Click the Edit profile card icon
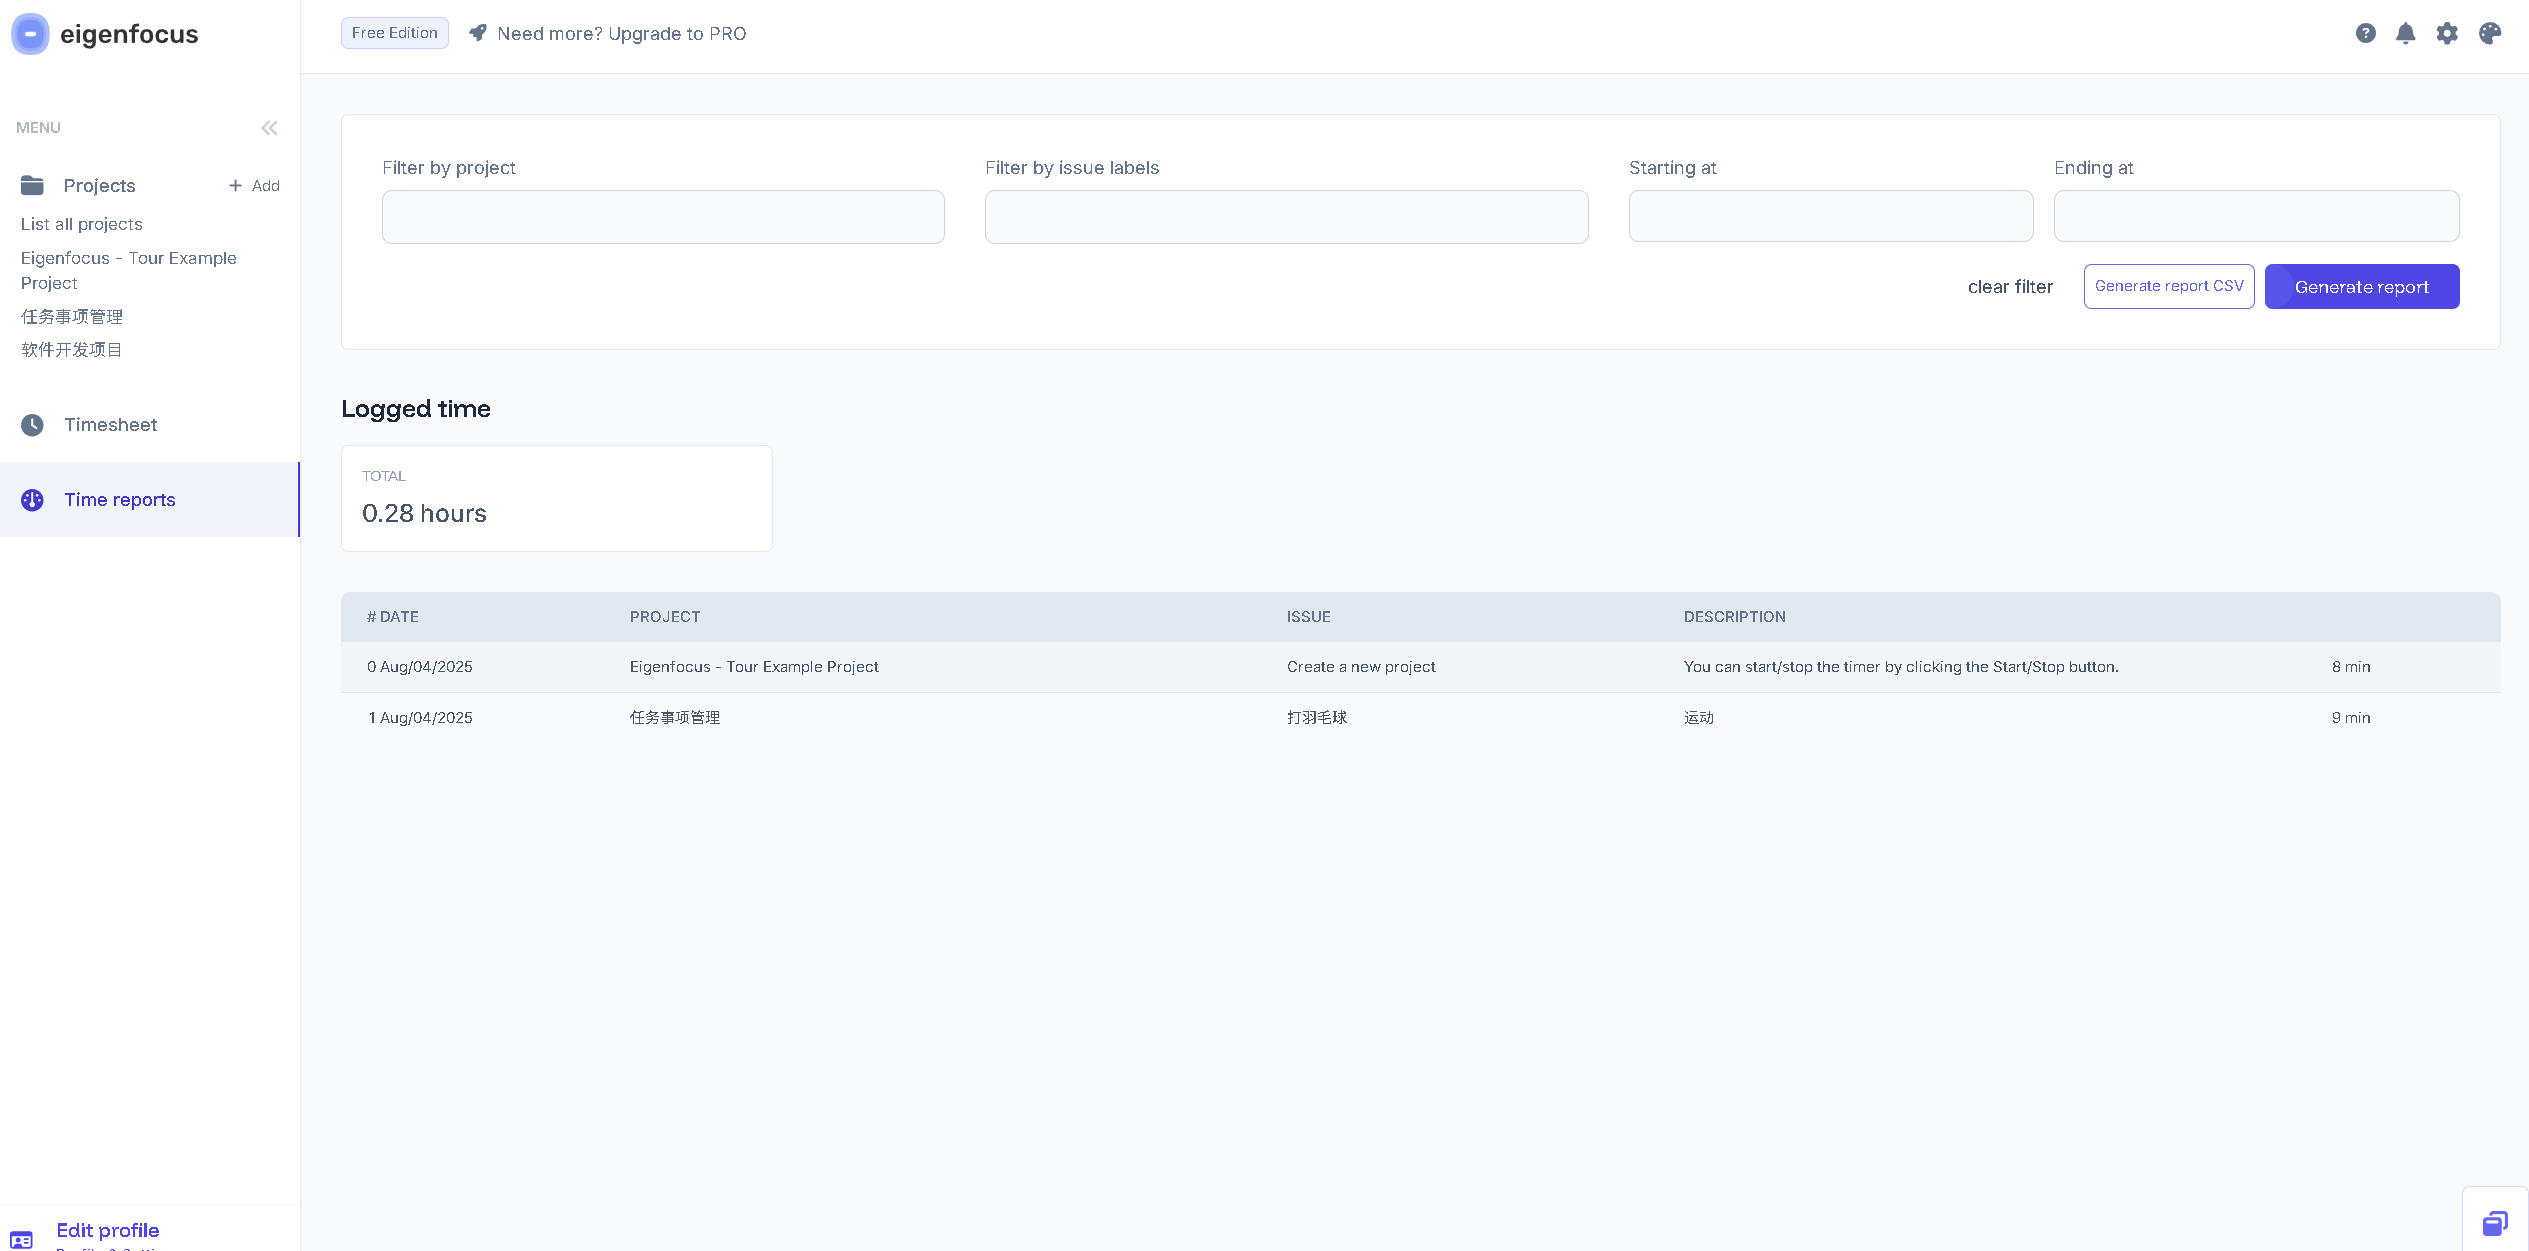This screenshot has height=1251, width=2529. 21,1239
